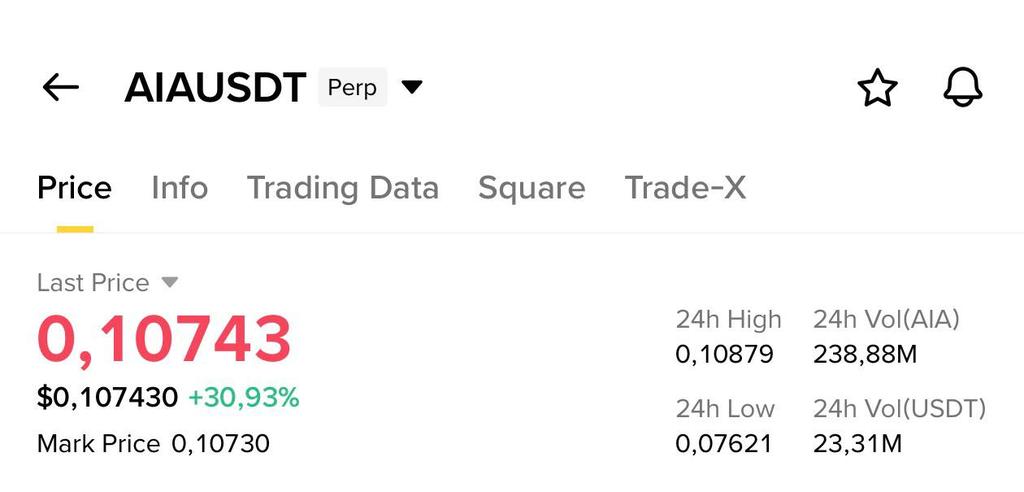Viewport: 1024px width, 492px height.
Task: Tap the 24h Vol(USDT) 23,31M figure
Action: [x=857, y=443]
